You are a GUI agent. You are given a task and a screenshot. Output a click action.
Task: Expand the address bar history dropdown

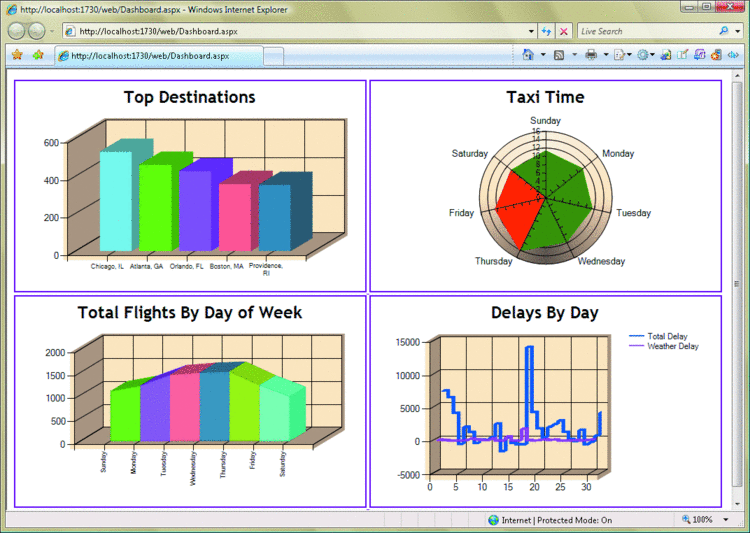(x=531, y=32)
